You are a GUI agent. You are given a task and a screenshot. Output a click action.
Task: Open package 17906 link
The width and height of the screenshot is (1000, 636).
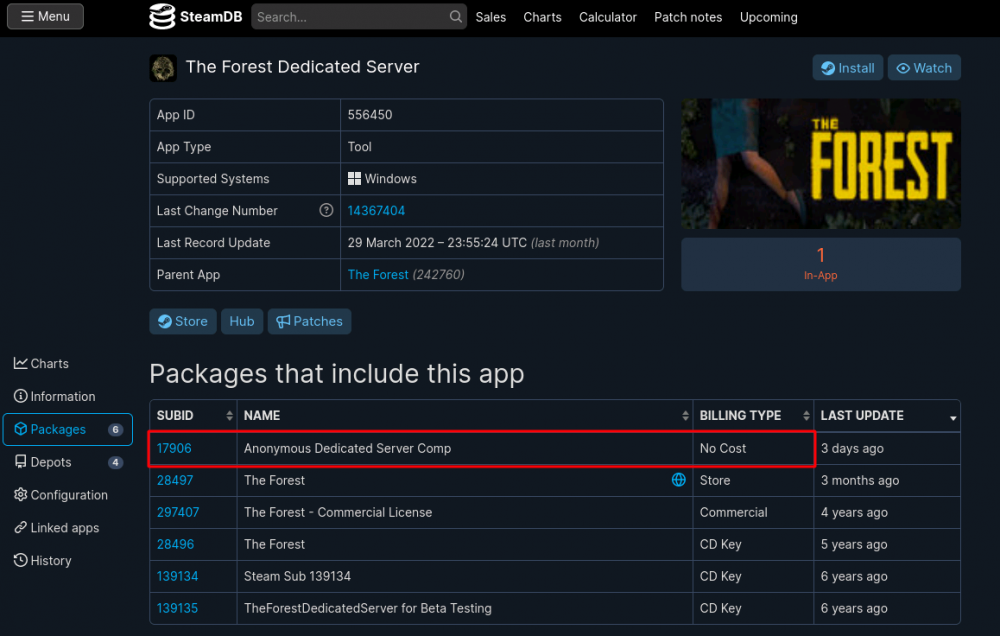point(174,448)
